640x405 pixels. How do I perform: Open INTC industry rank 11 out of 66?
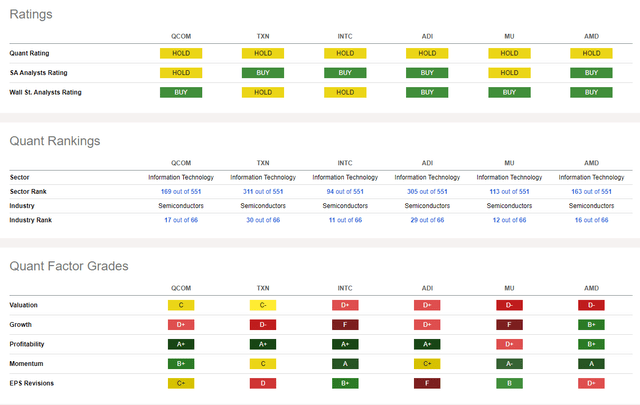(345, 220)
